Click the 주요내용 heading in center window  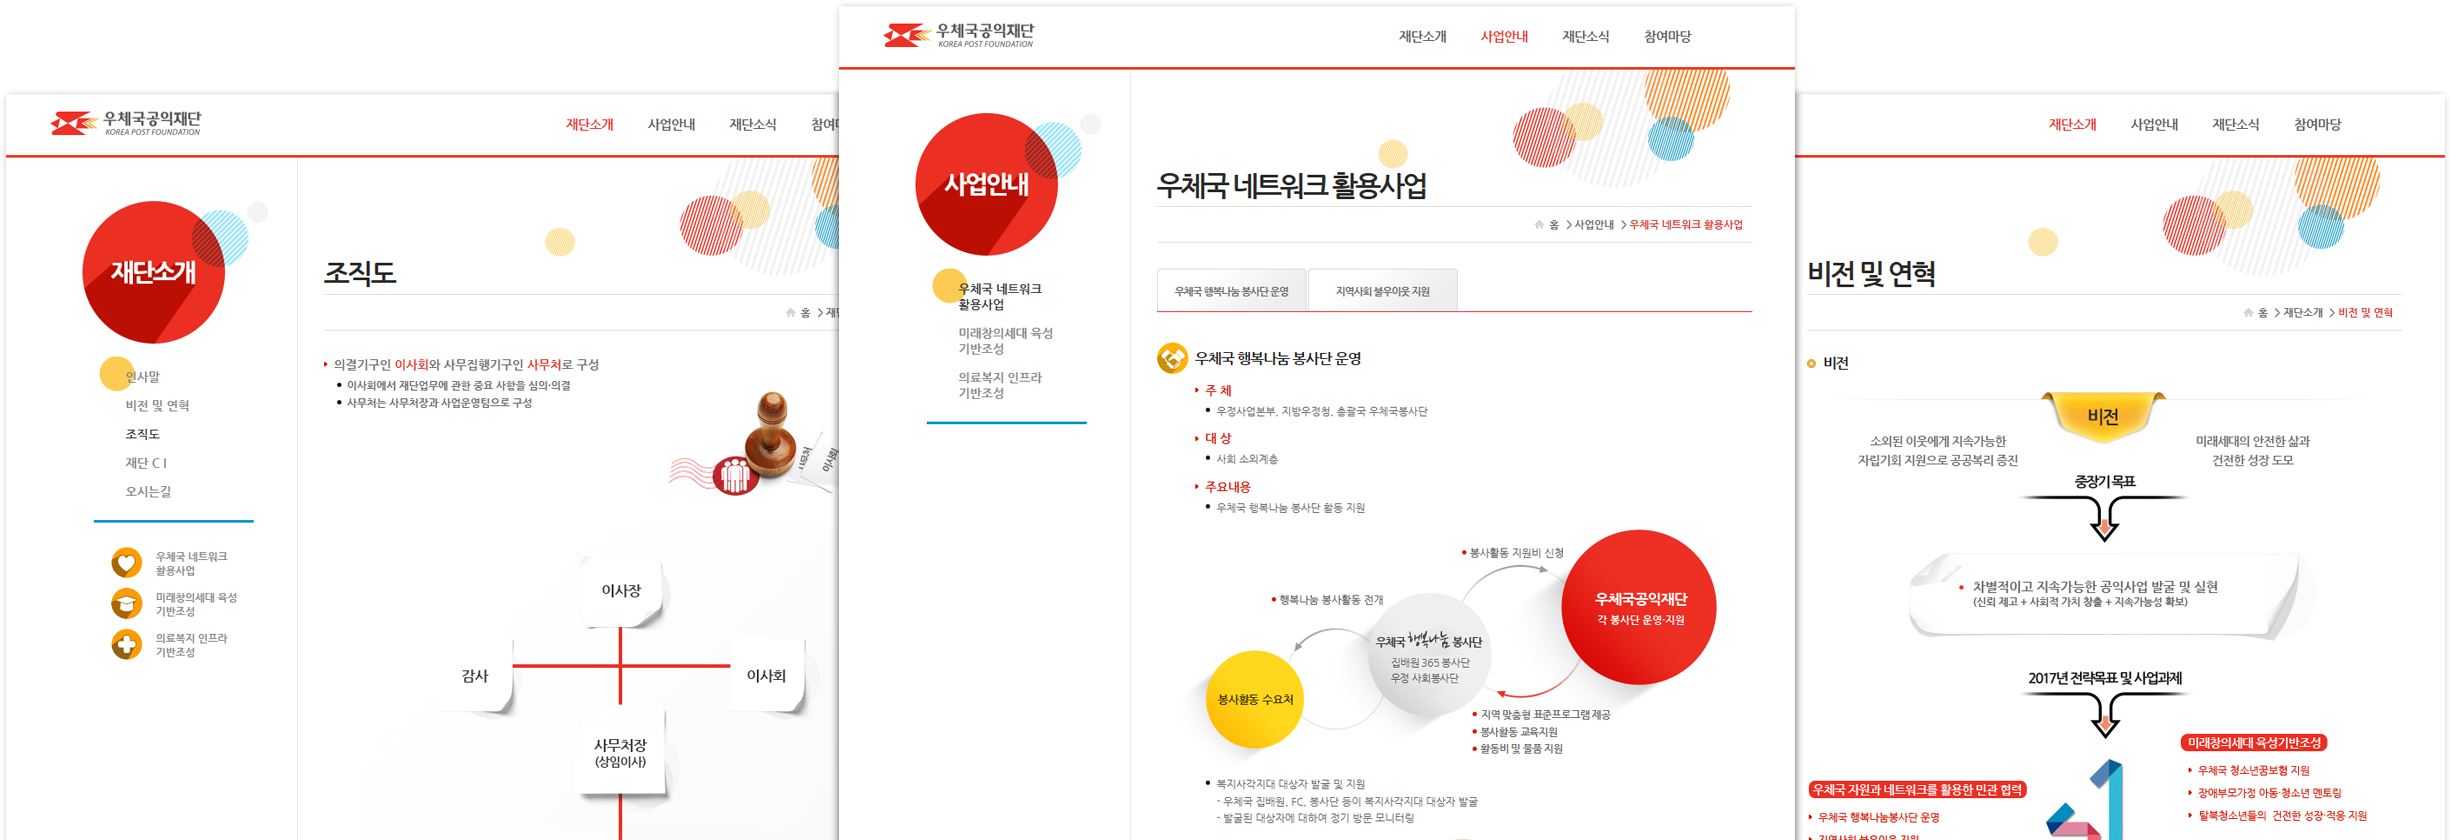pyautogui.click(x=1227, y=487)
